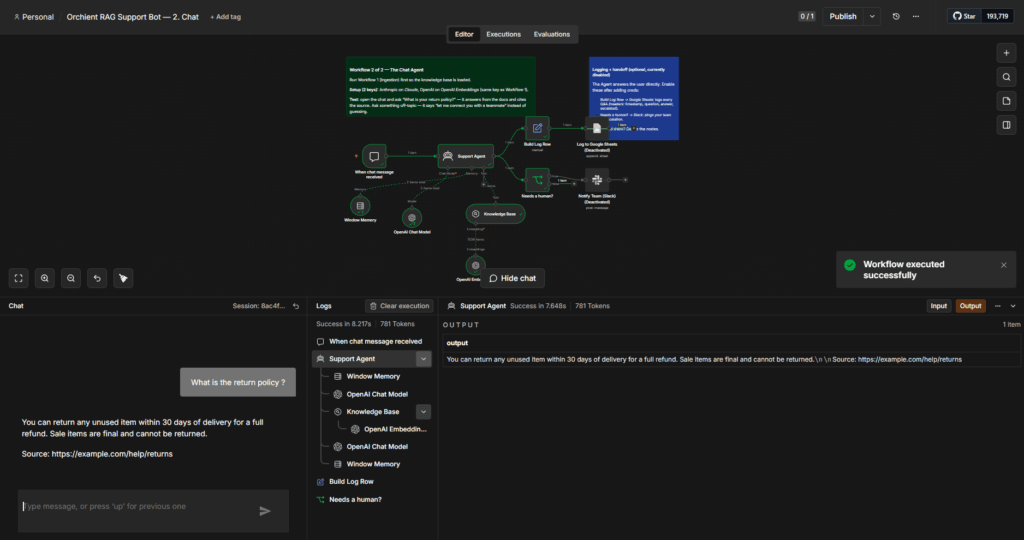Select the OpenAI Chat Model node on canvas
The height and width of the screenshot is (540, 1024).
tap(411, 218)
